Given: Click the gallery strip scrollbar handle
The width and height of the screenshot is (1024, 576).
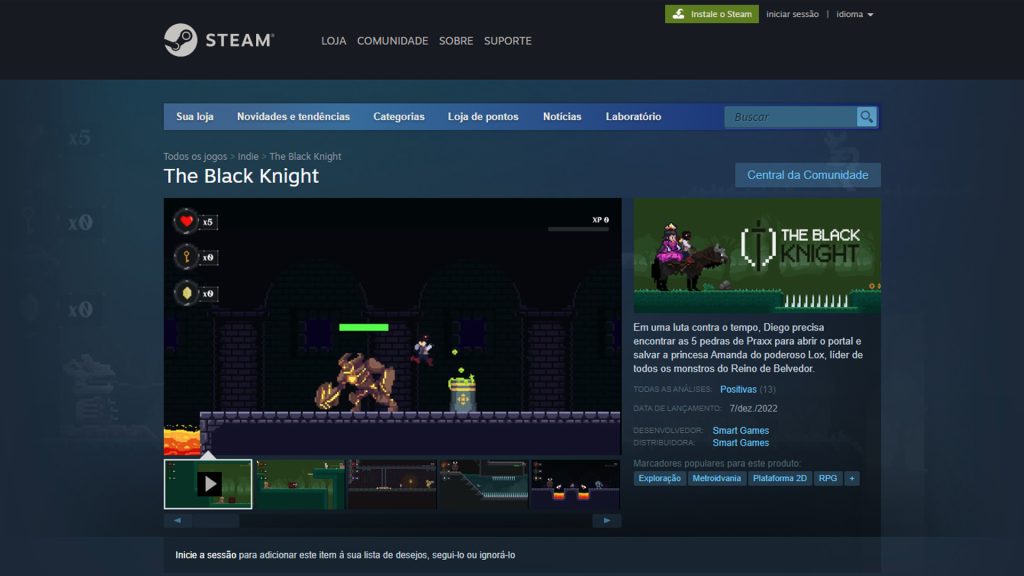Looking at the screenshot, I should point(216,520).
